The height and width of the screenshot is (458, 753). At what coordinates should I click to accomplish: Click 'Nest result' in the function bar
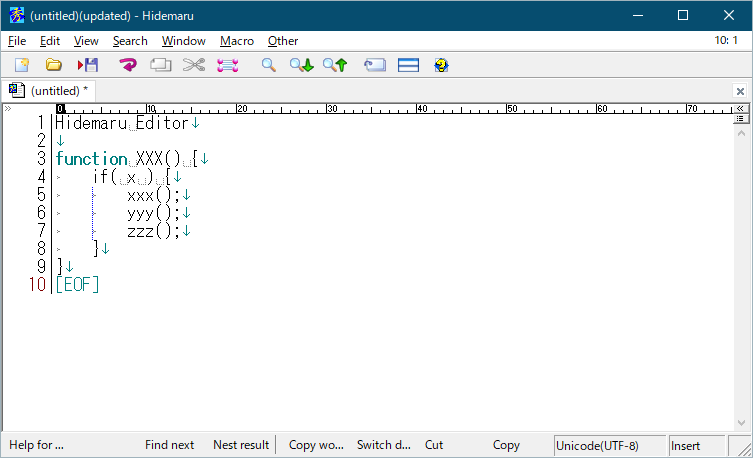[241, 445]
